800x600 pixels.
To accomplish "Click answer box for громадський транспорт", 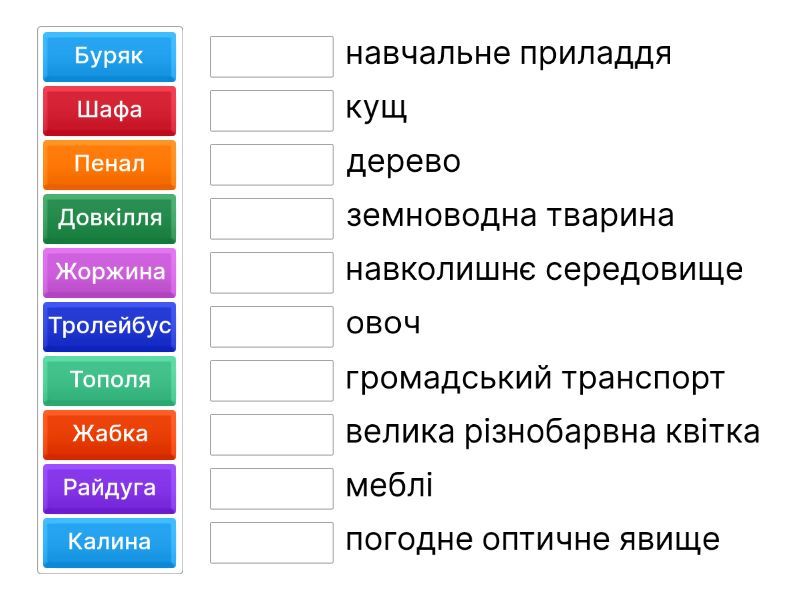I will [x=271, y=380].
